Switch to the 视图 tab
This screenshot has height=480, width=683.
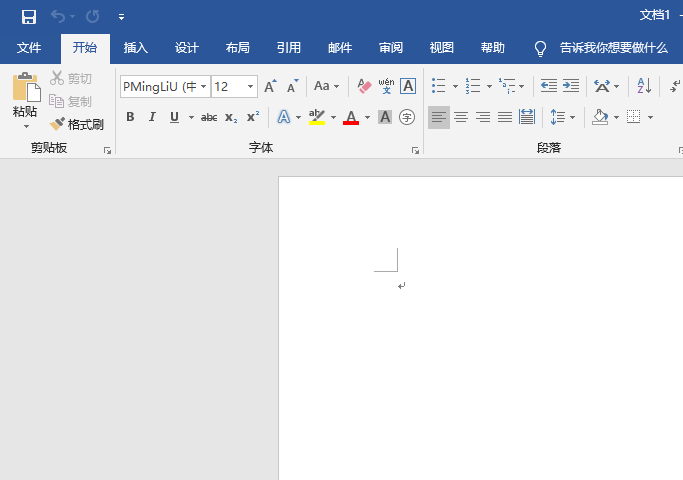442,47
